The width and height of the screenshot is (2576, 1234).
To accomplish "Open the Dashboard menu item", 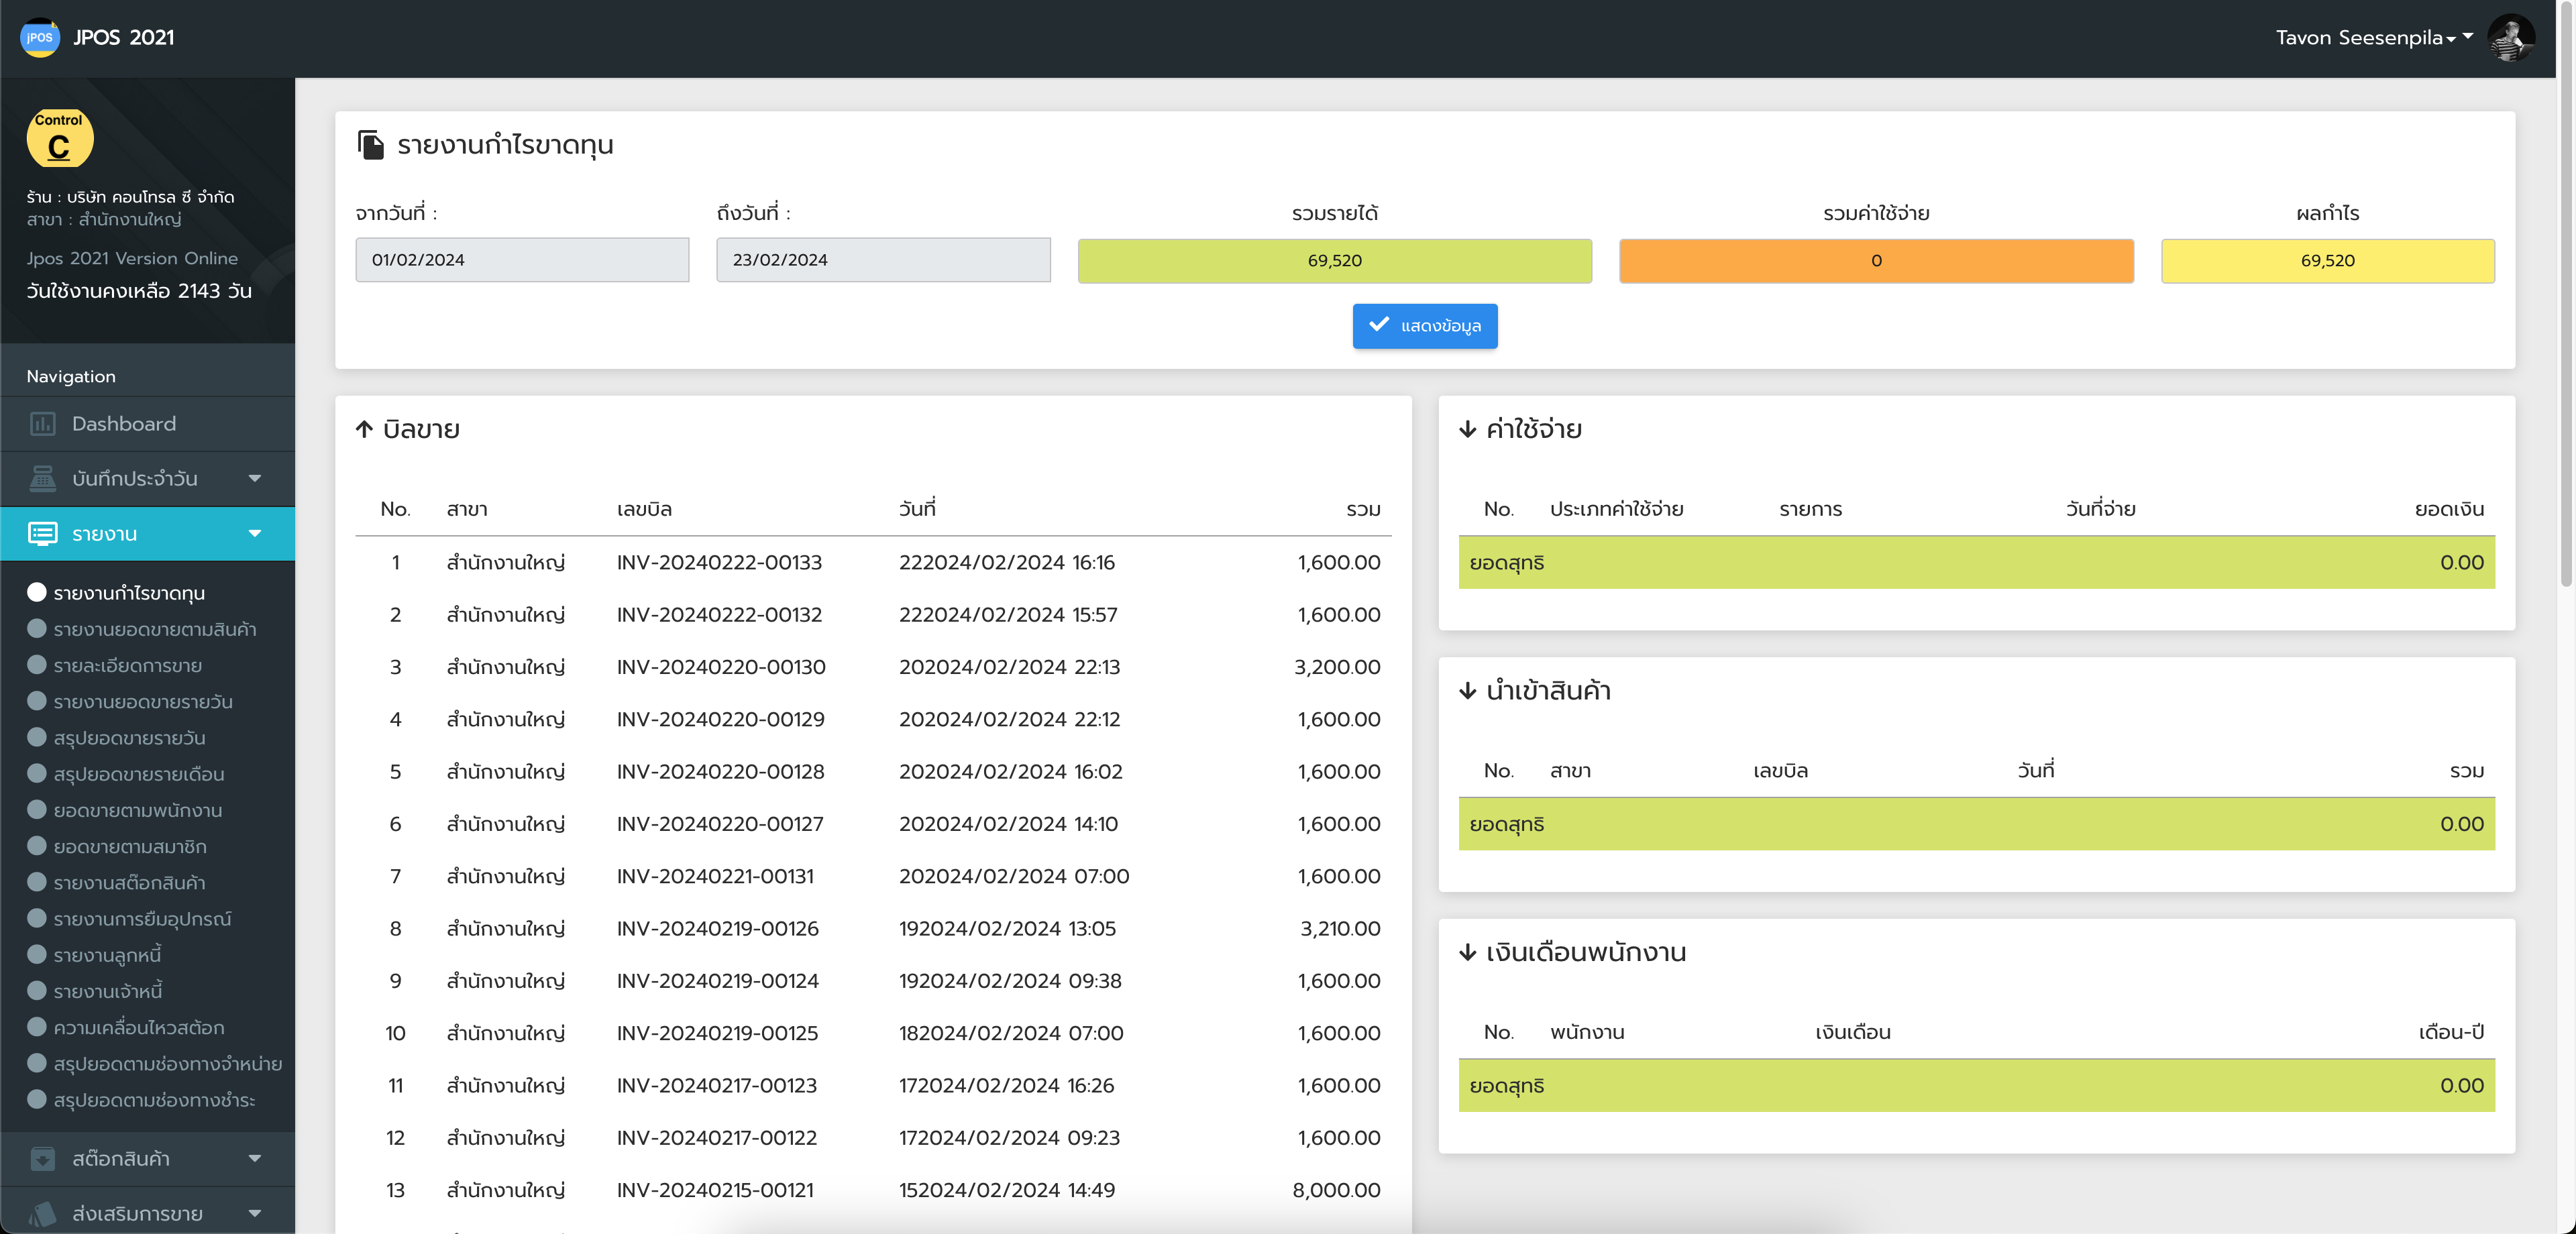I will click(148, 424).
